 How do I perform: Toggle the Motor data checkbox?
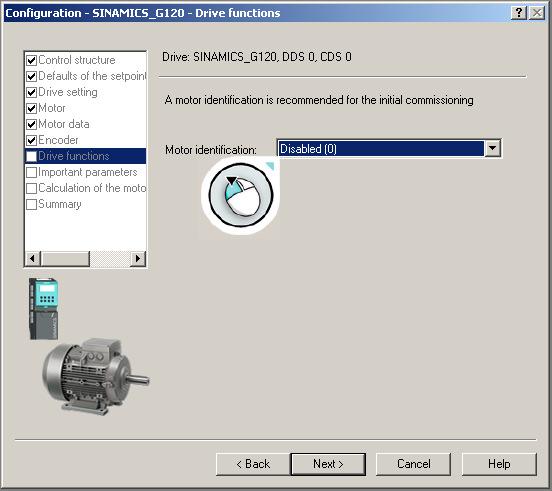(32, 124)
